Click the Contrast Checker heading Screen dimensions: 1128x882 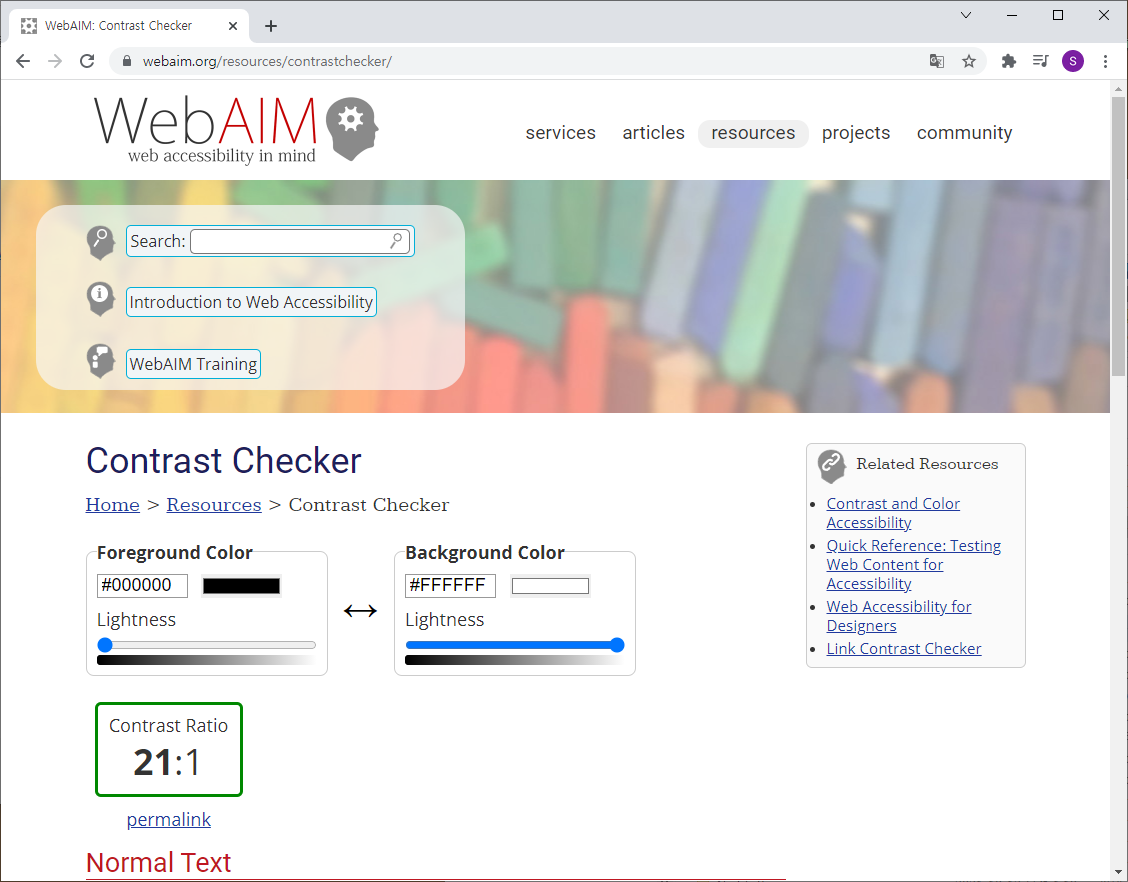click(224, 461)
